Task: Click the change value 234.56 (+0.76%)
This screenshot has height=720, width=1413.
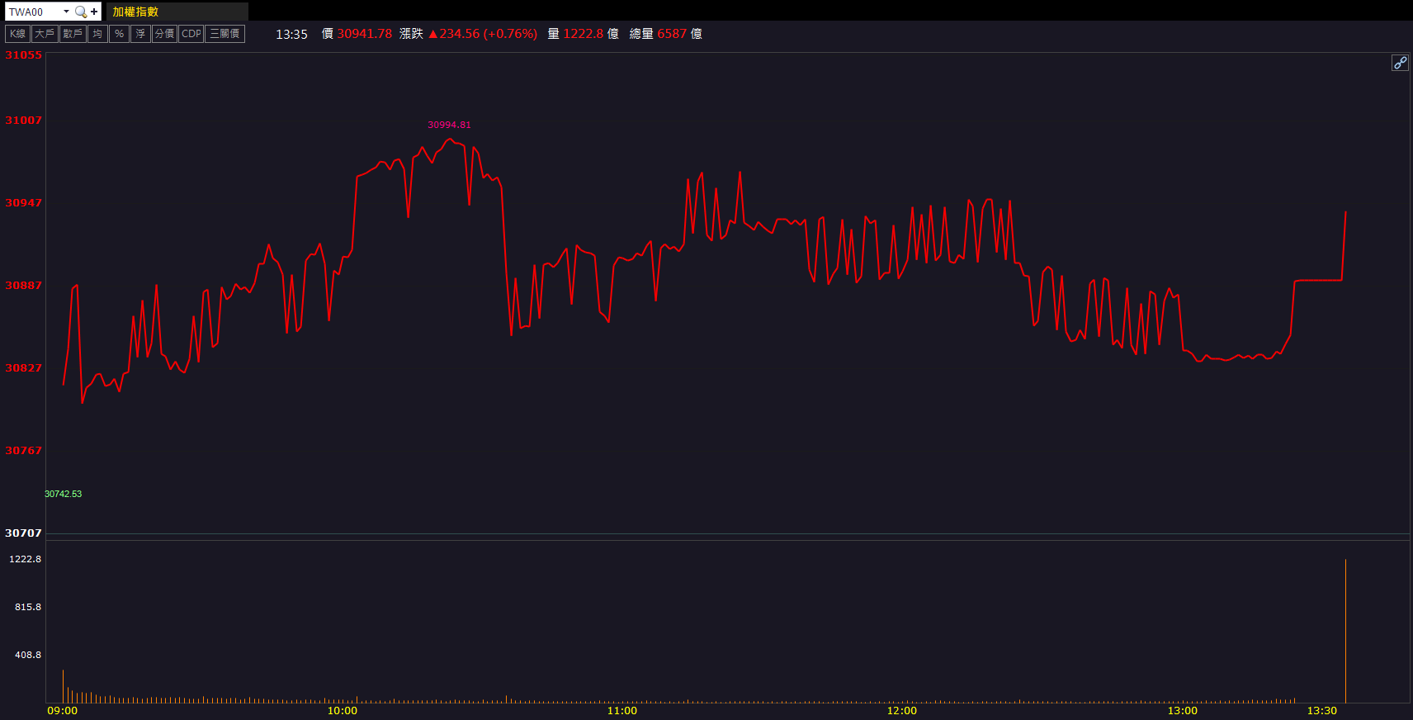Action: pyautogui.click(x=482, y=34)
